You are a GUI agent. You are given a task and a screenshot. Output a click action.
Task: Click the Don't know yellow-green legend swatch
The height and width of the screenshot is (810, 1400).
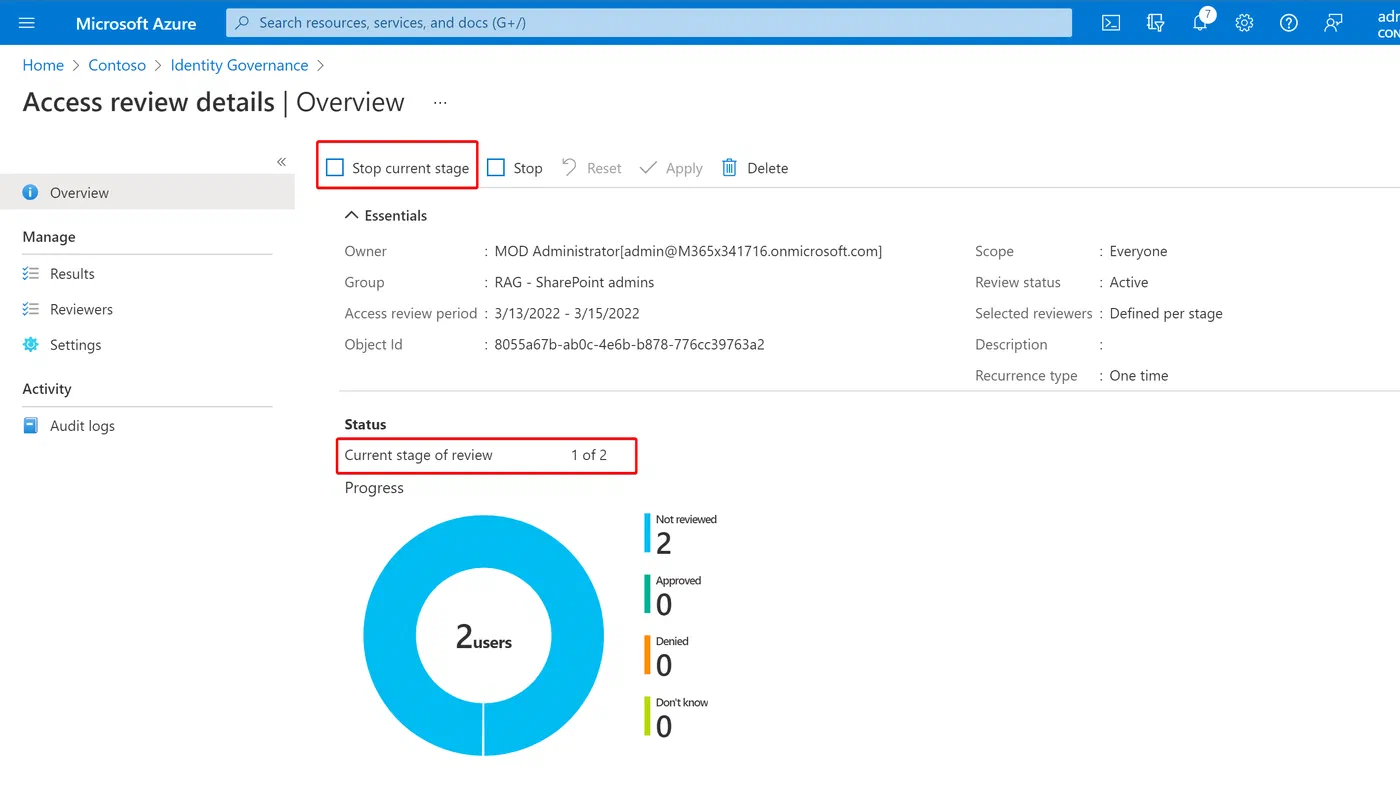pyautogui.click(x=647, y=716)
